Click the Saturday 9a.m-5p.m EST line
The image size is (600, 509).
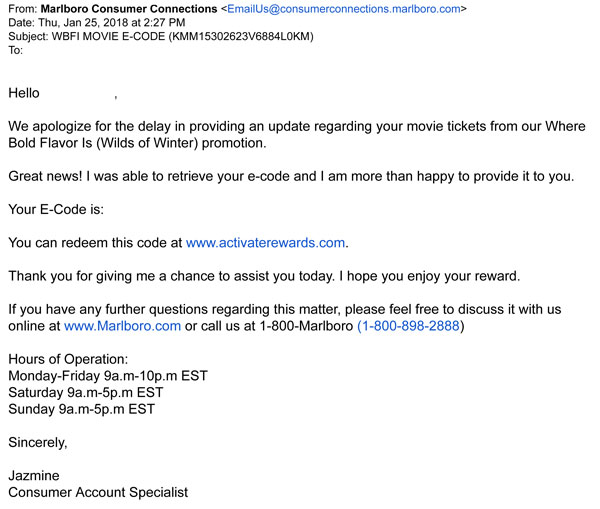[x=85, y=391]
